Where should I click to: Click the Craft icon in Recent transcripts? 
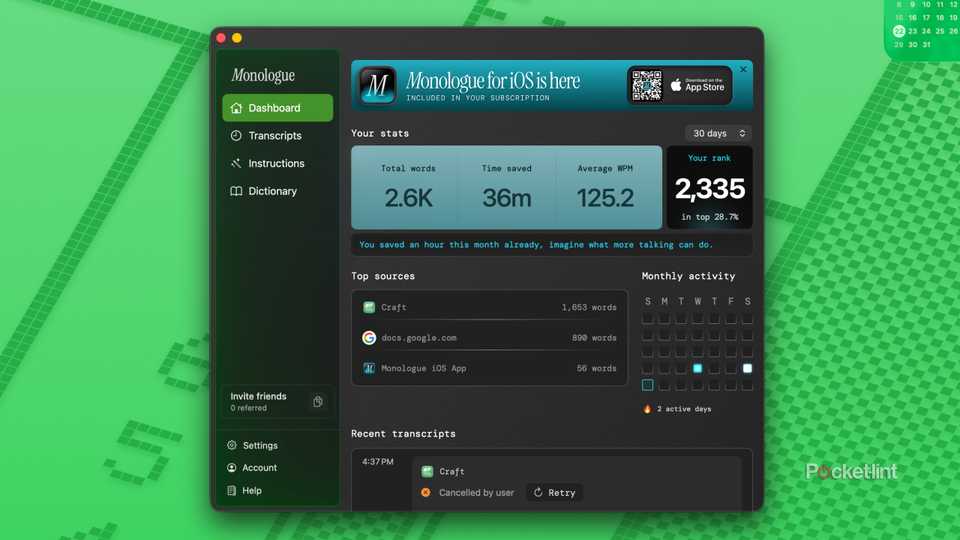(x=427, y=471)
